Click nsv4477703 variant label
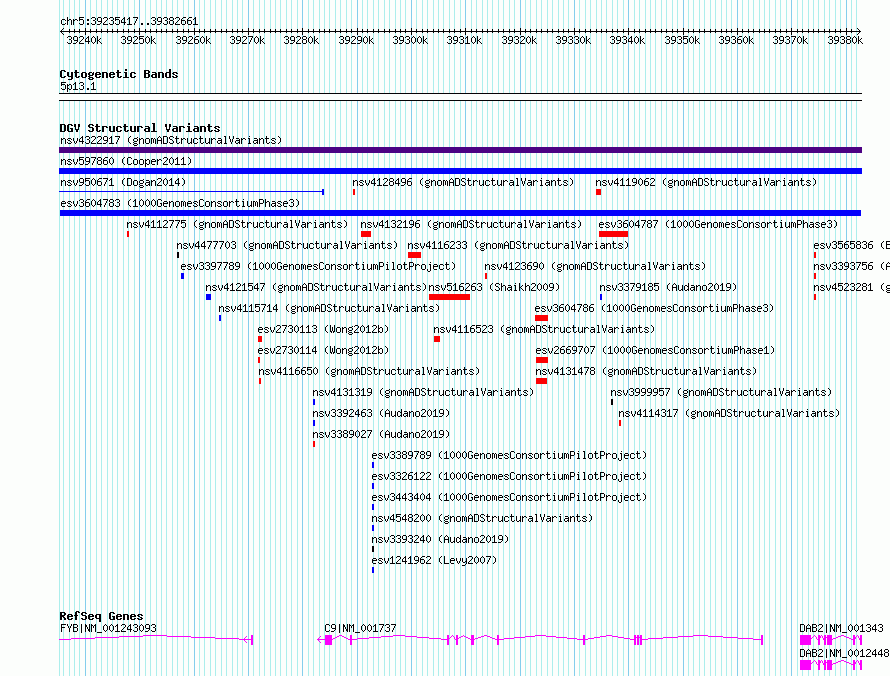Image resolution: width=890 pixels, height=676 pixels. click(287, 245)
